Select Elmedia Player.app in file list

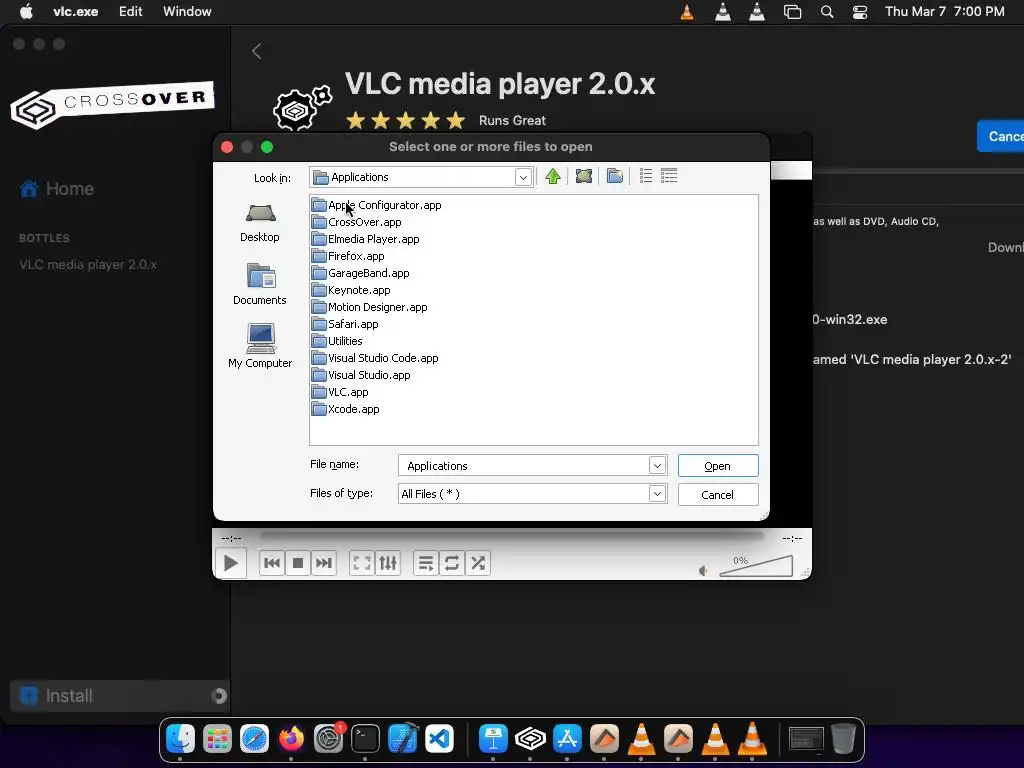[366, 239]
